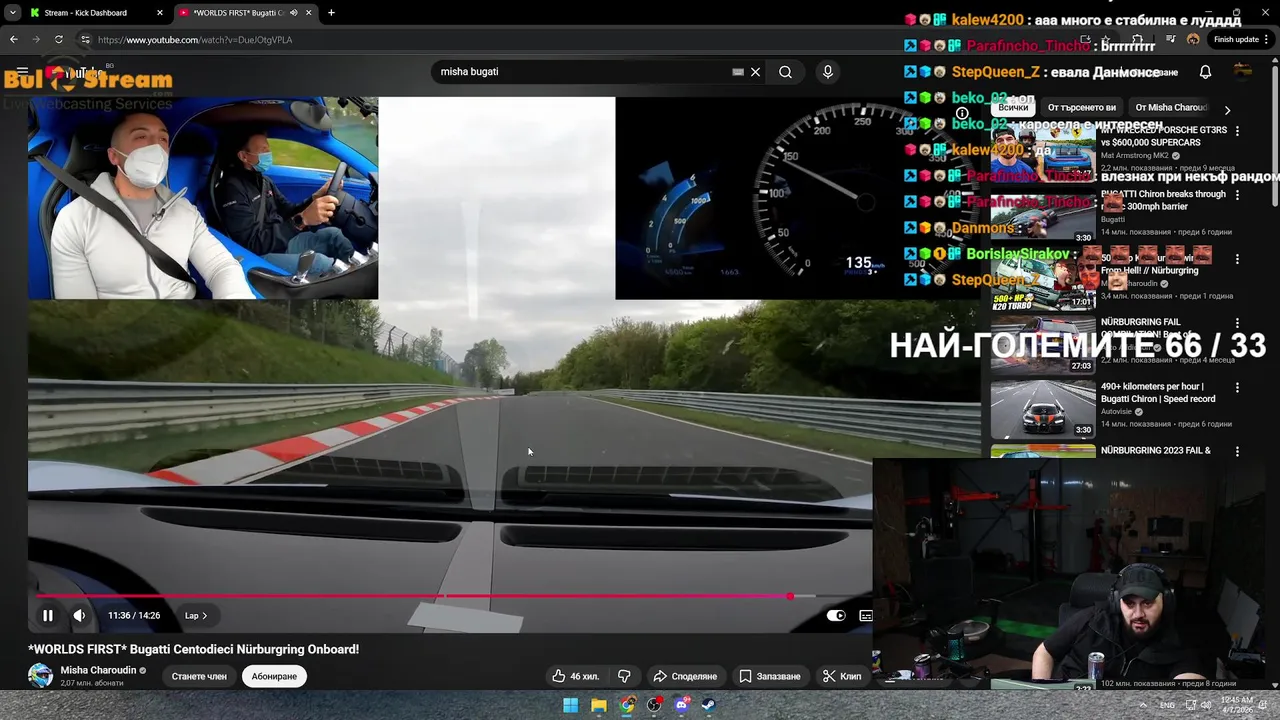Open the Misha Charoudin channel name link

(98, 671)
